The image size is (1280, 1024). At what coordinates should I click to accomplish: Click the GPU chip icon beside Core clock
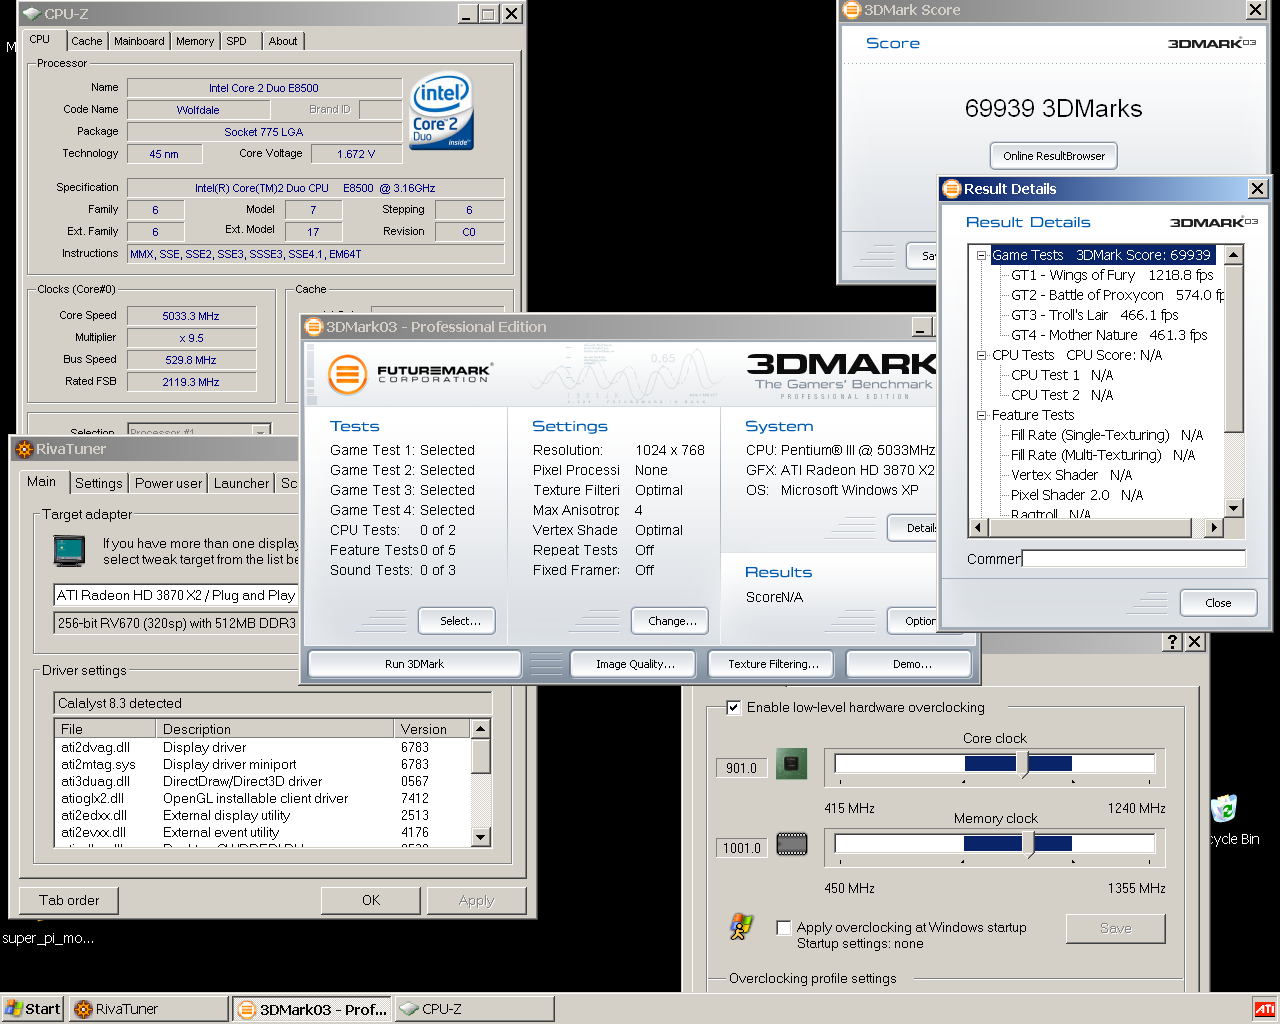tap(791, 764)
